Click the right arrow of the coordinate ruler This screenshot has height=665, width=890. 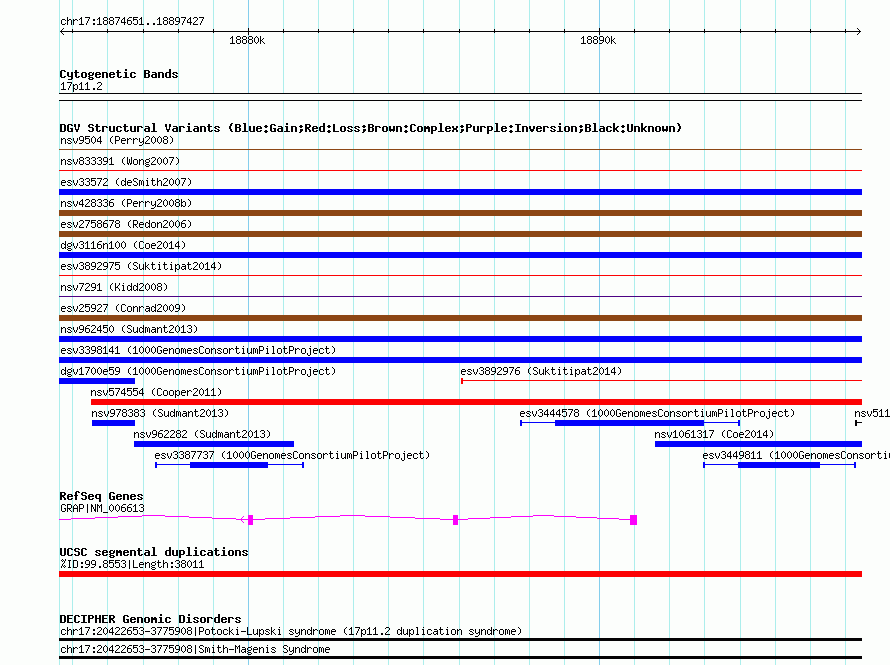(x=858, y=32)
